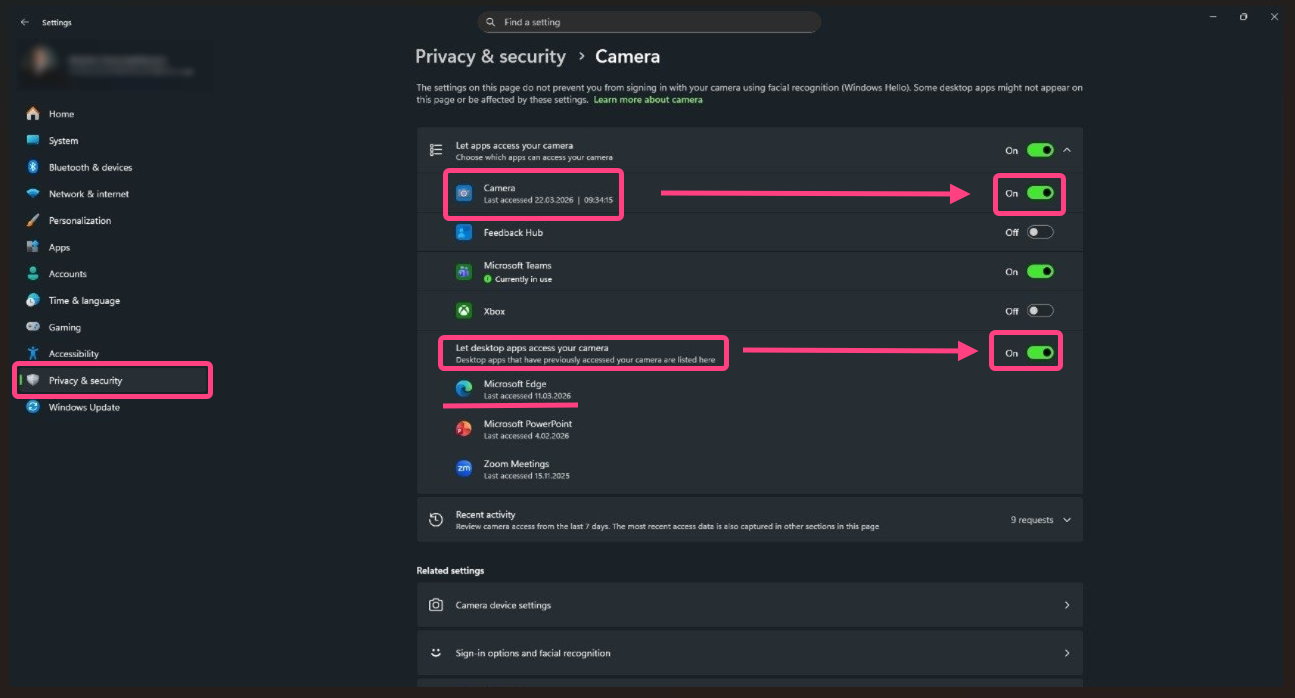Click the Find a setting search box
Viewport: 1295px width, 698px height.
click(648, 21)
